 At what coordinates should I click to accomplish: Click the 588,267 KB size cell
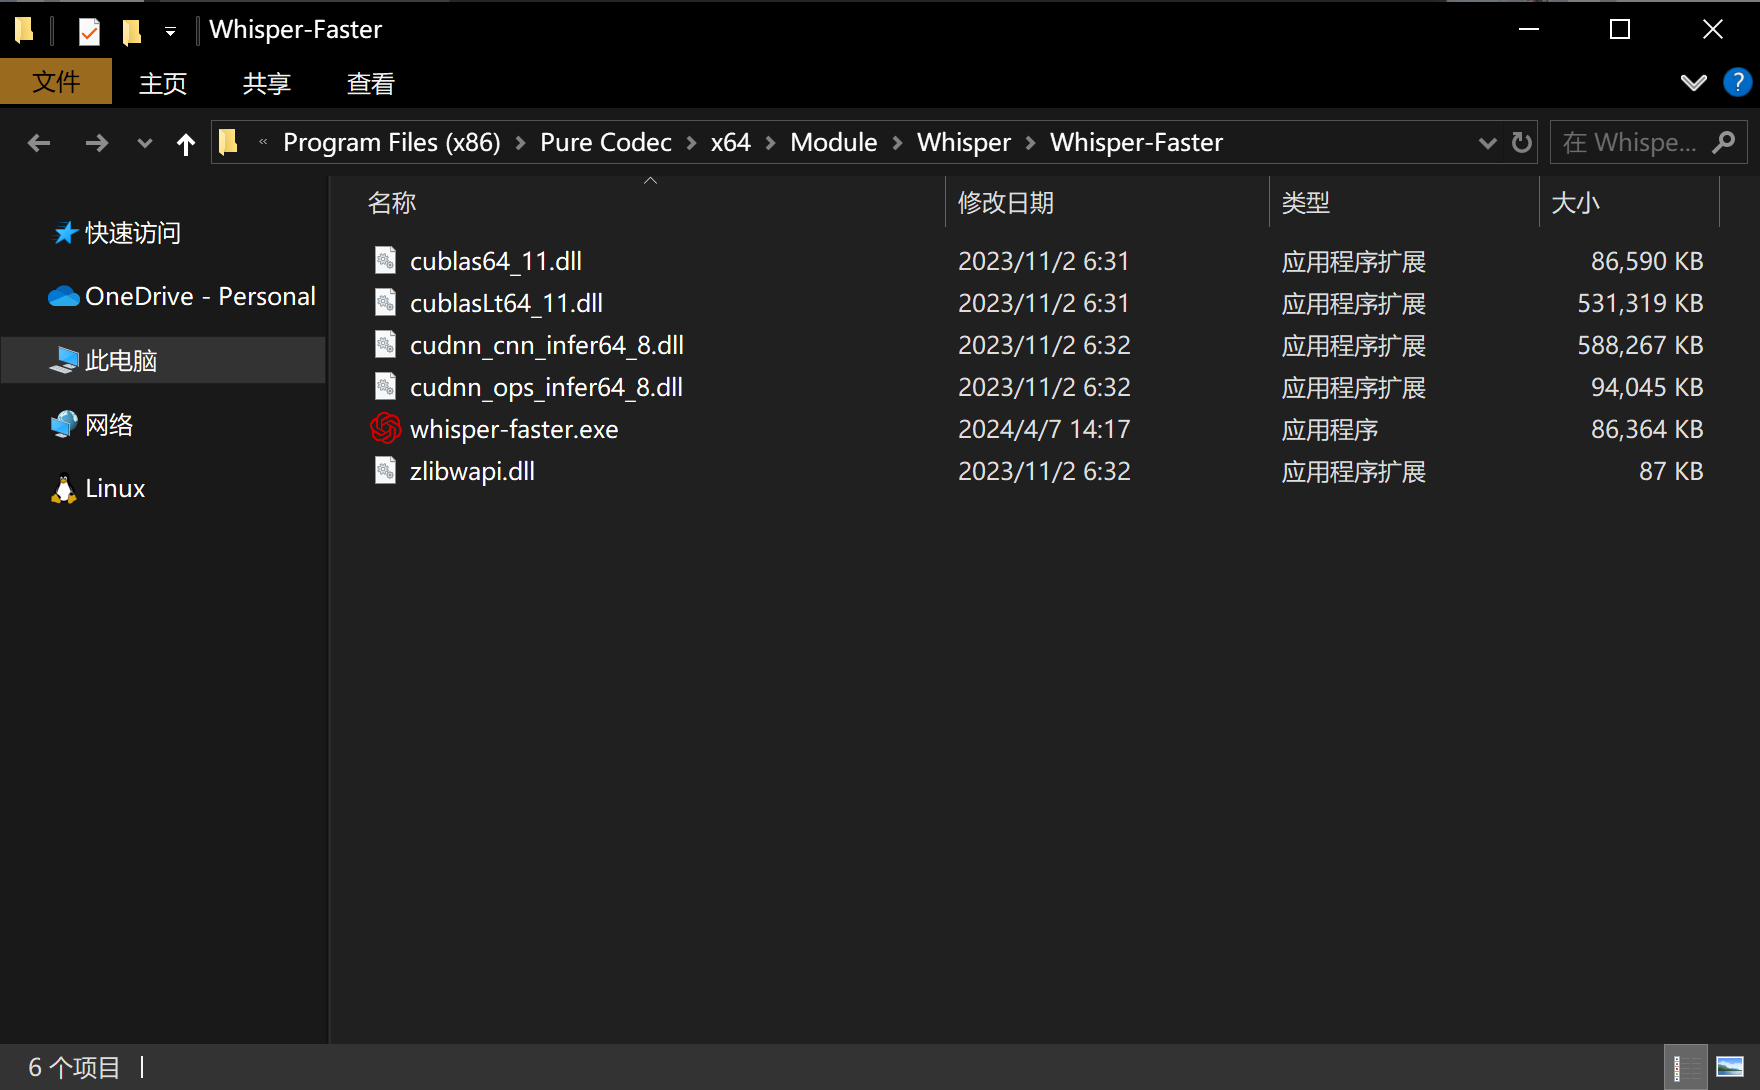tap(1640, 345)
